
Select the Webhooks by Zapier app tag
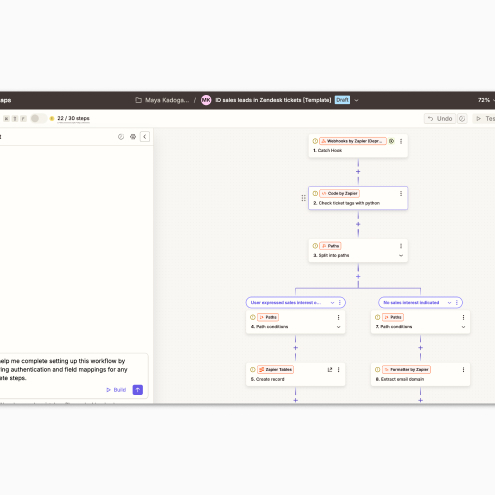pos(353,141)
